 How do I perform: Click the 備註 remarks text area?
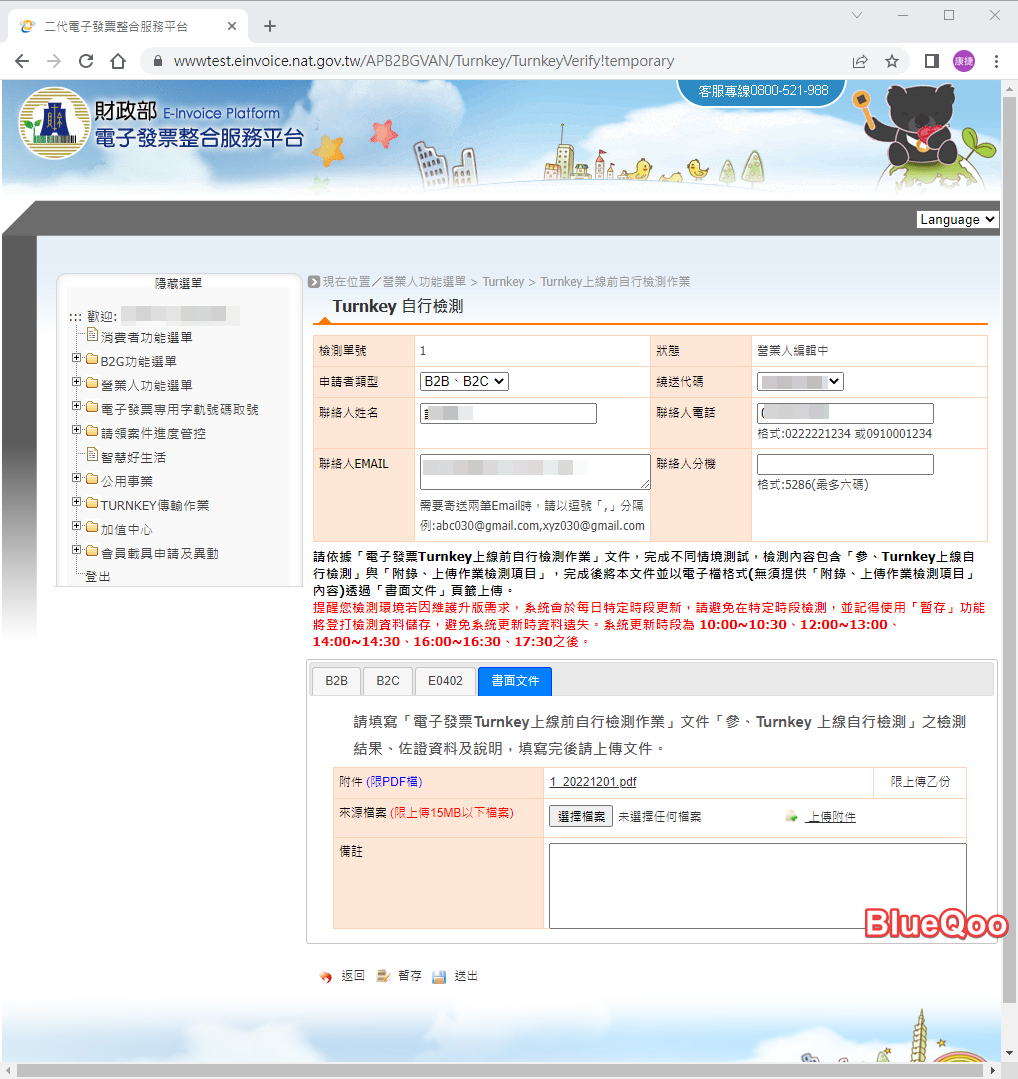click(757, 885)
